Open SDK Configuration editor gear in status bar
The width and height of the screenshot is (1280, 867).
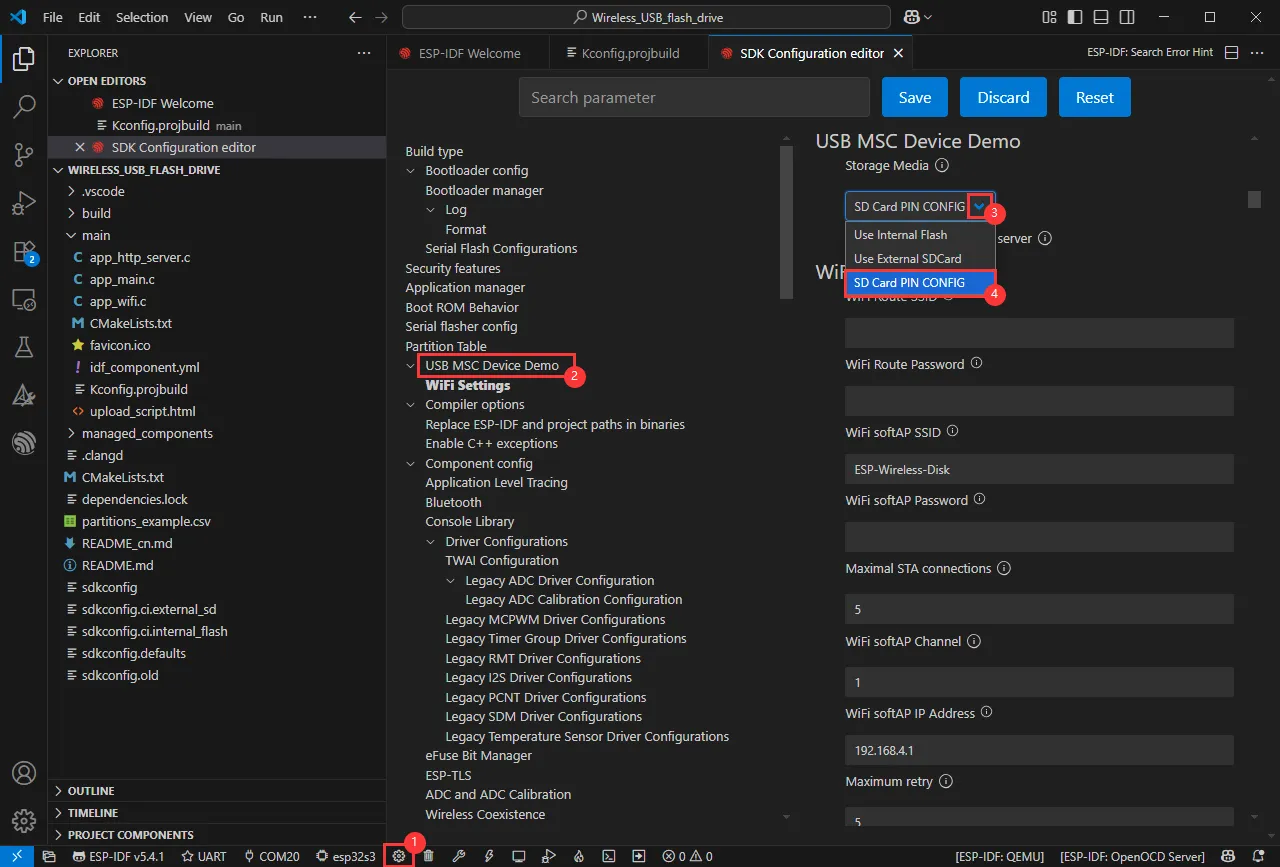pyautogui.click(x=399, y=856)
